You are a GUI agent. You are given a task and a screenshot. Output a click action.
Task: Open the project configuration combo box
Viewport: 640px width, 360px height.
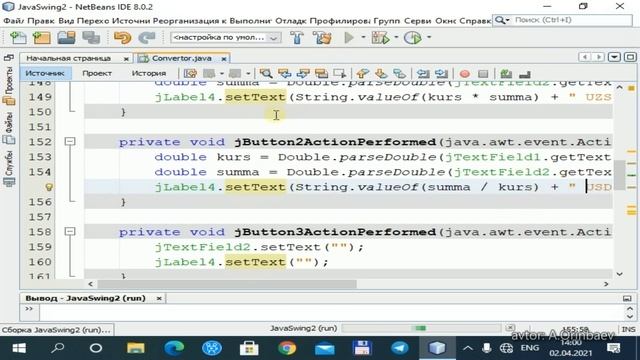click(x=225, y=38)
